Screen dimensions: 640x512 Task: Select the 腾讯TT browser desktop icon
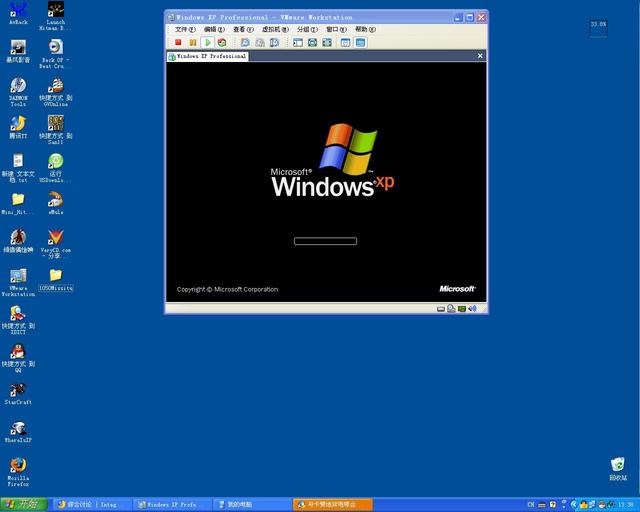(18, 127)
